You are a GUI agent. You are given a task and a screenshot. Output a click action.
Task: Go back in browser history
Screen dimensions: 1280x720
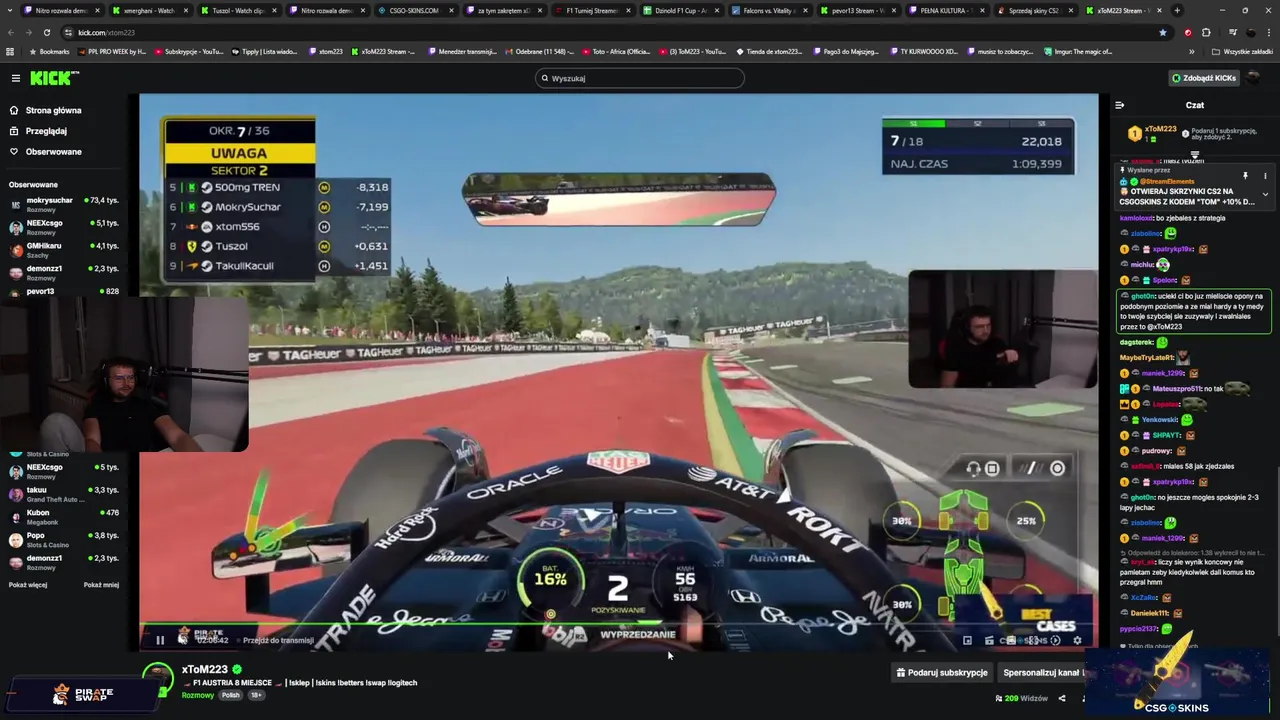click(10, 32)
